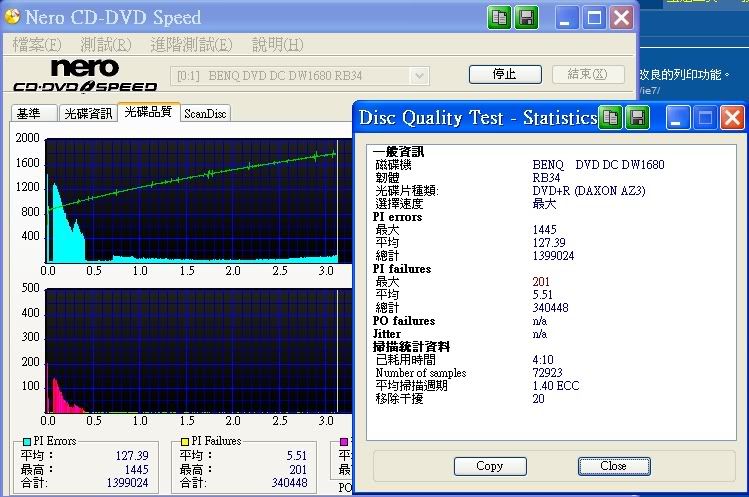Click the elapsed time value 4:10
The width and height of the screenshot is (749, 497).
[x=543, y=360]
